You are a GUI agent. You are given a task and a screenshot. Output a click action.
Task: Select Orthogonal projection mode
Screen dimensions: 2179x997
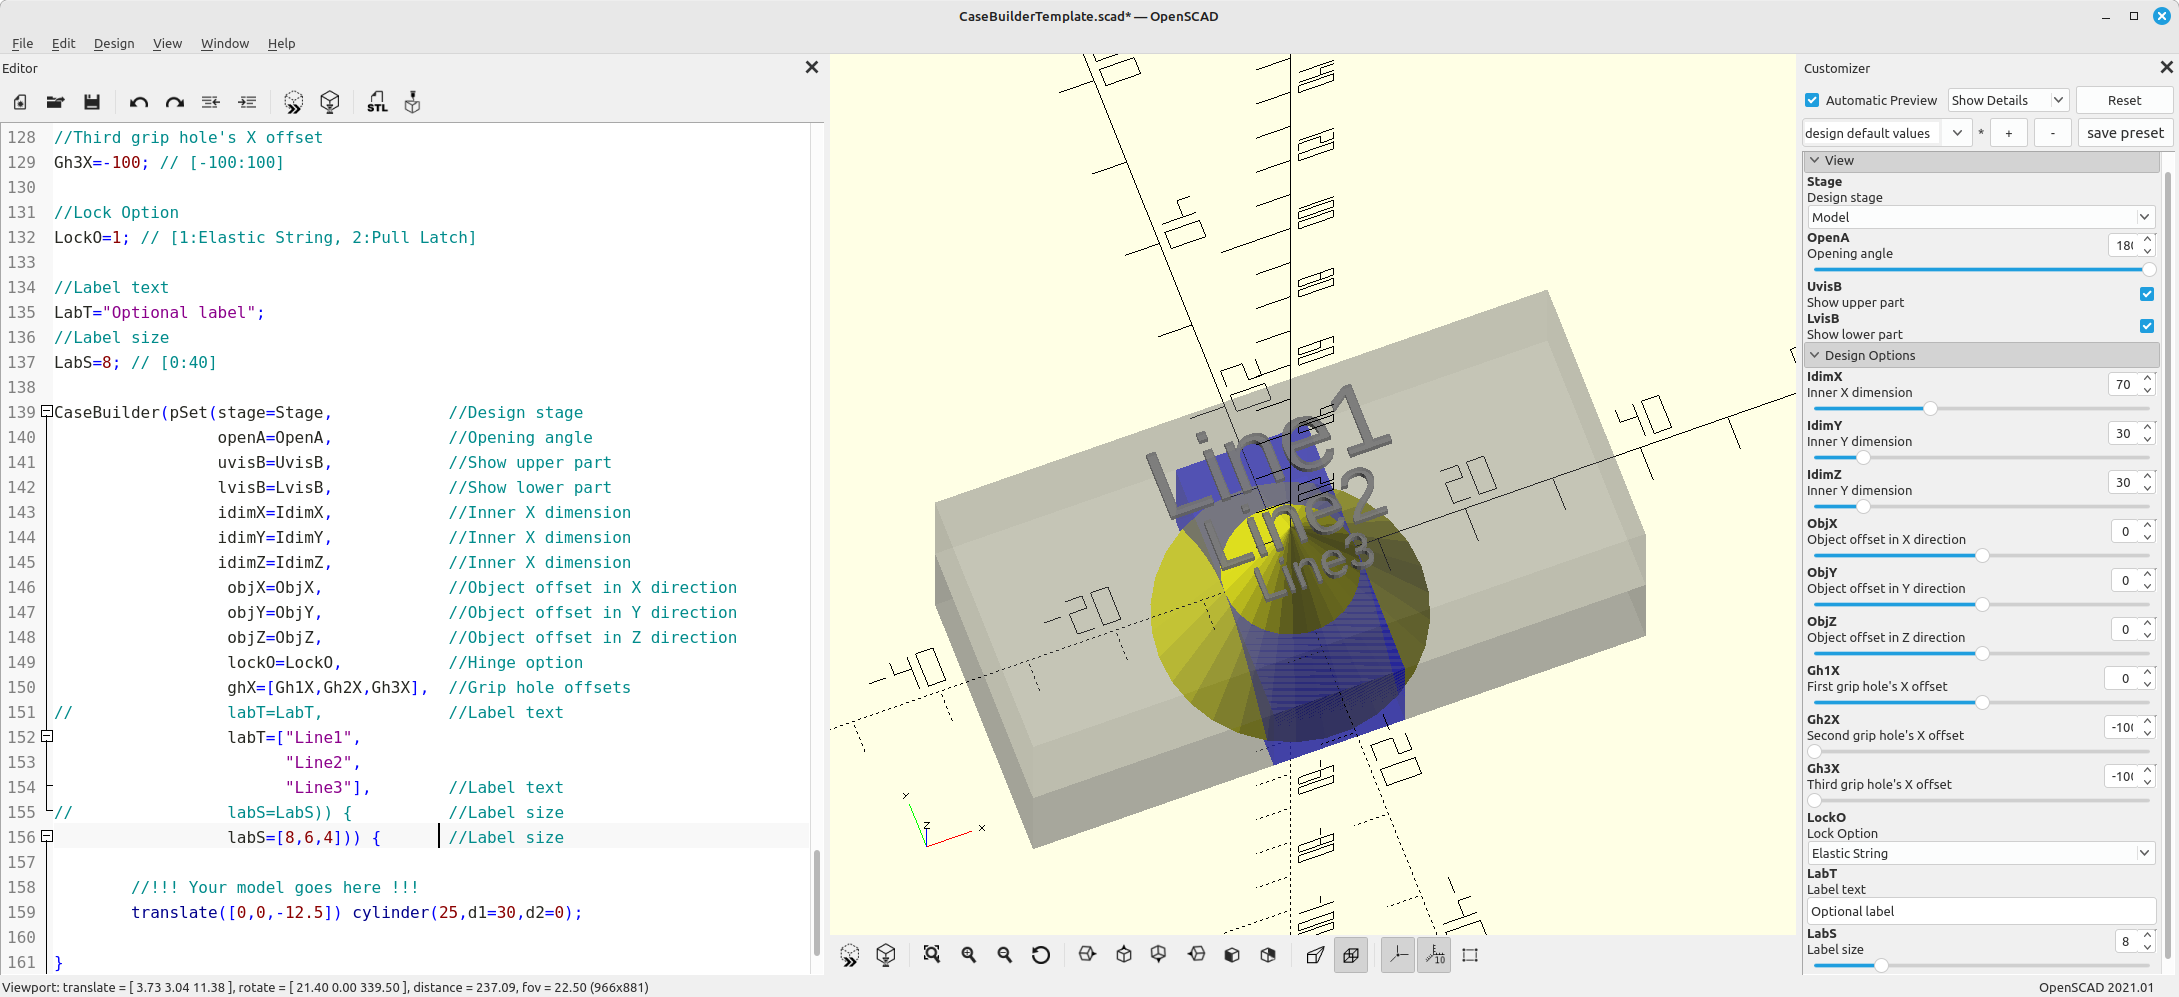(x=1351, y=955)
